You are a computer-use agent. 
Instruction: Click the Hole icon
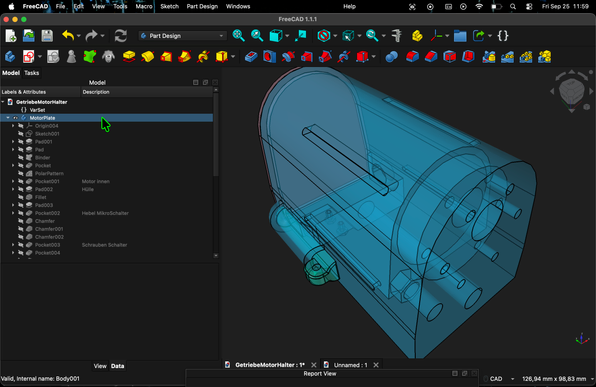point(269,57)
